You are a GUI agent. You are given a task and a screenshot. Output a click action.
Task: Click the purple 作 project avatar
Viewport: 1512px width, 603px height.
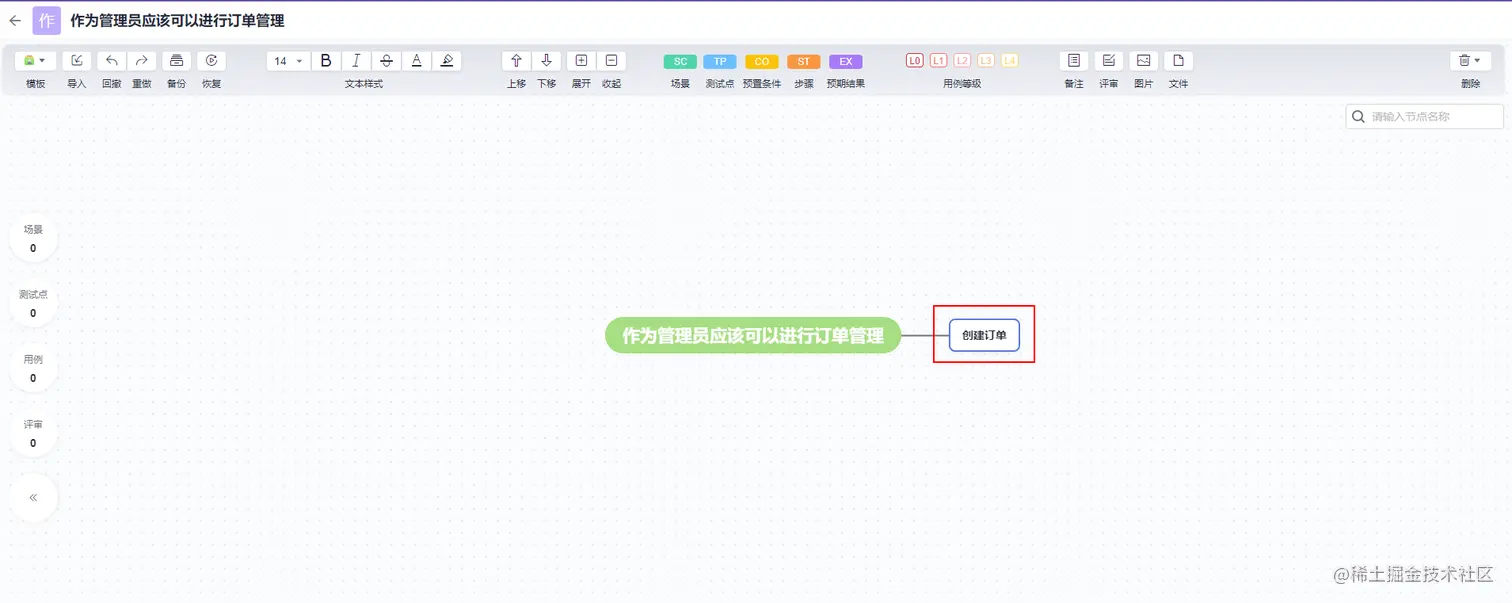pos(47,20)
